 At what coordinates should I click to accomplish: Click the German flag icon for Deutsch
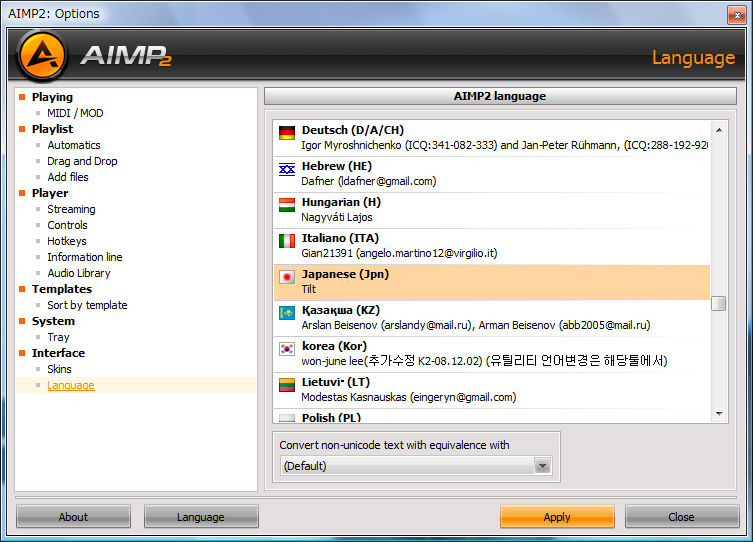pyautogui.click(x=287, y=132)
